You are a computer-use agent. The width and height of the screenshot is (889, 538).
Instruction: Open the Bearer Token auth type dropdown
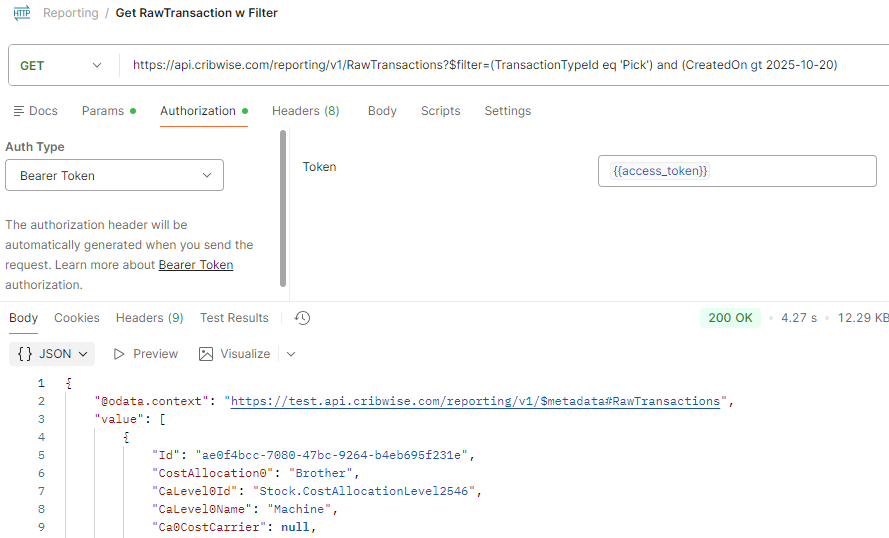point(115,175)
